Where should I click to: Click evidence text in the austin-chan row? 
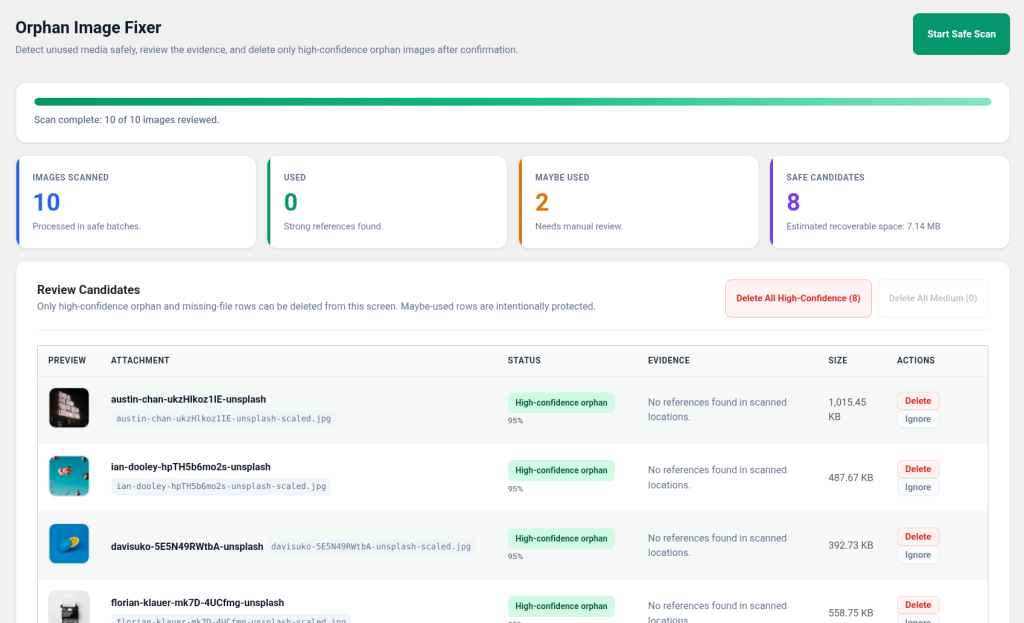[717, 409]
